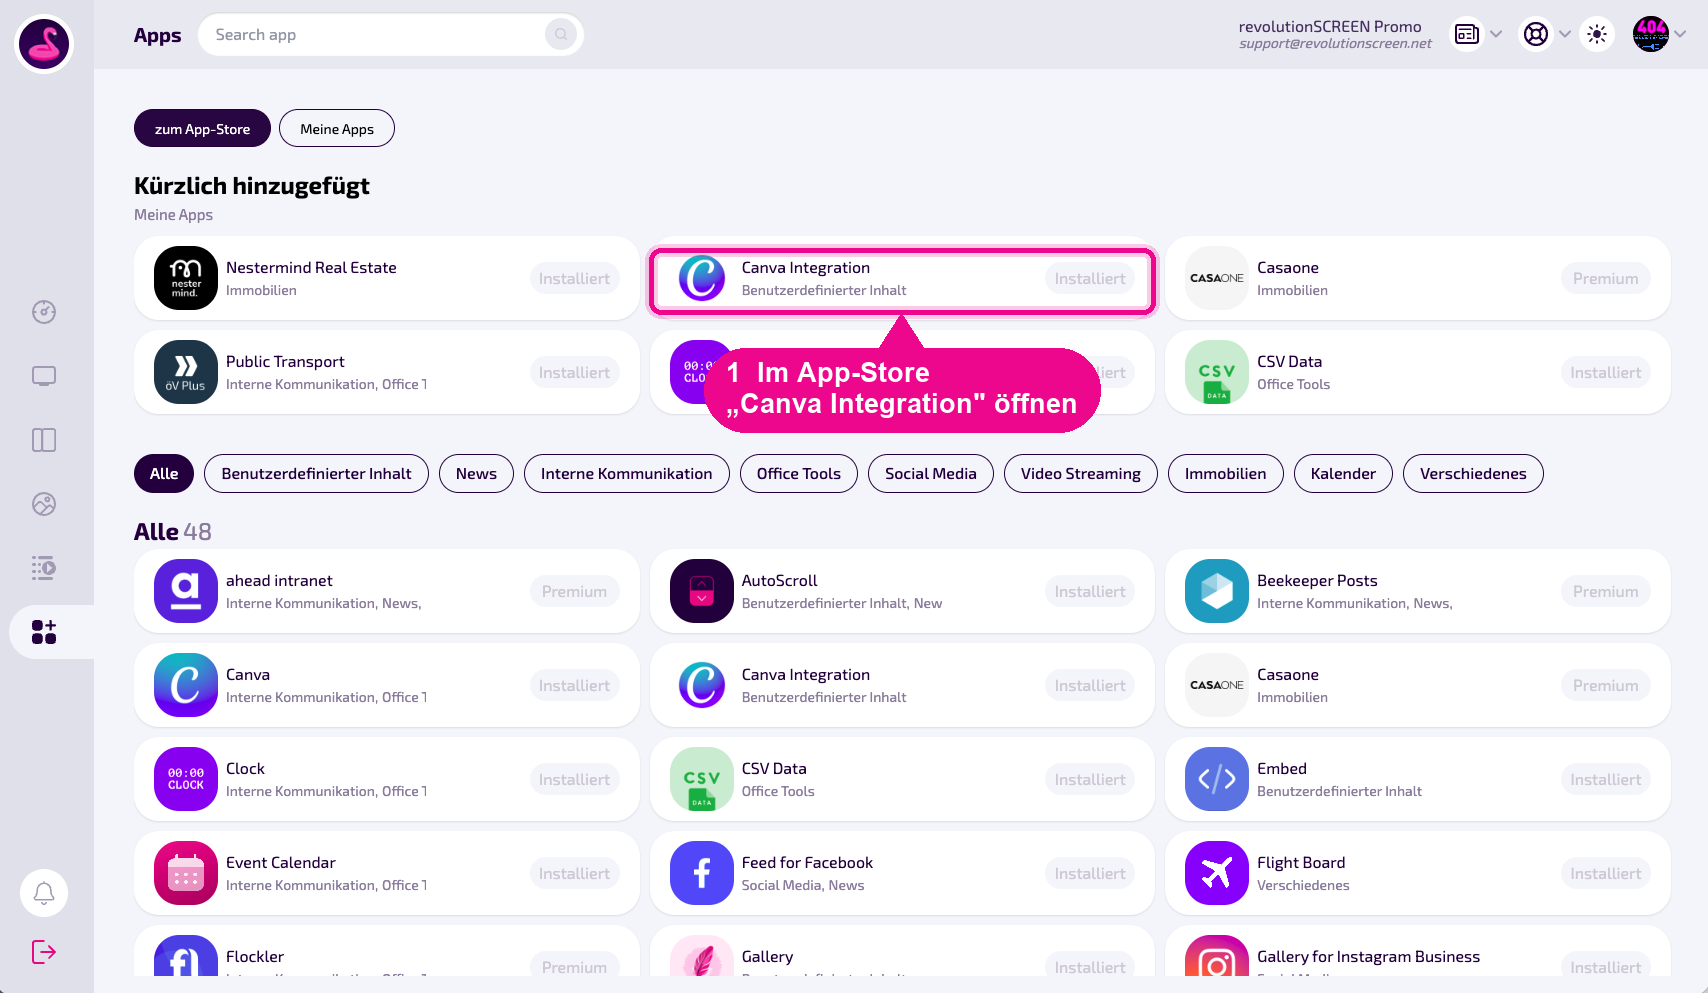Filter by Interne Kommunikation
Viewport: 1708px width, 993px height.
click(x=627, y=473)
